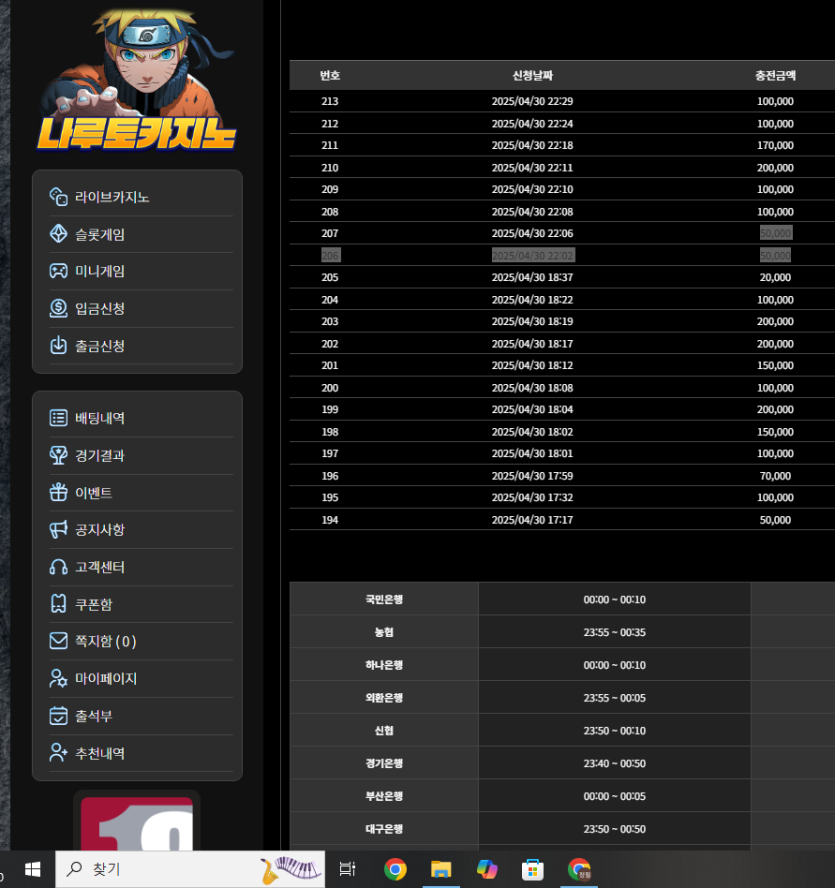The image size is (835, 888).
Task: Click the live casino icon in sidebar
Action: pos(58,197)
